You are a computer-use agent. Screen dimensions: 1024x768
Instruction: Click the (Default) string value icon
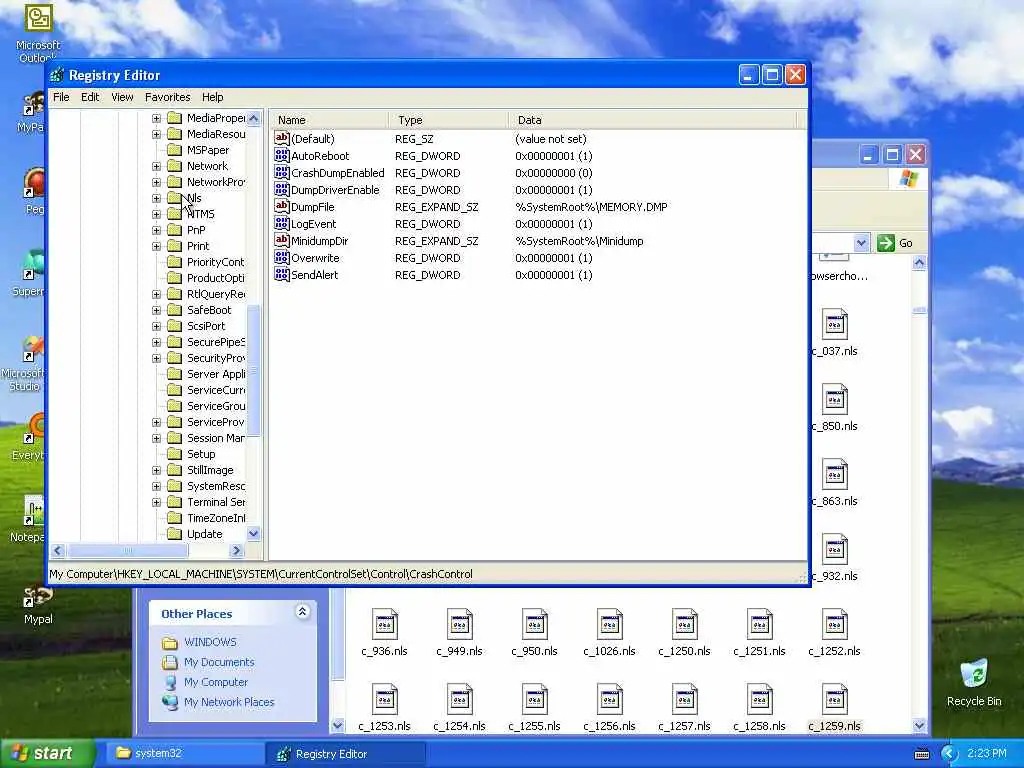[281, 138]
